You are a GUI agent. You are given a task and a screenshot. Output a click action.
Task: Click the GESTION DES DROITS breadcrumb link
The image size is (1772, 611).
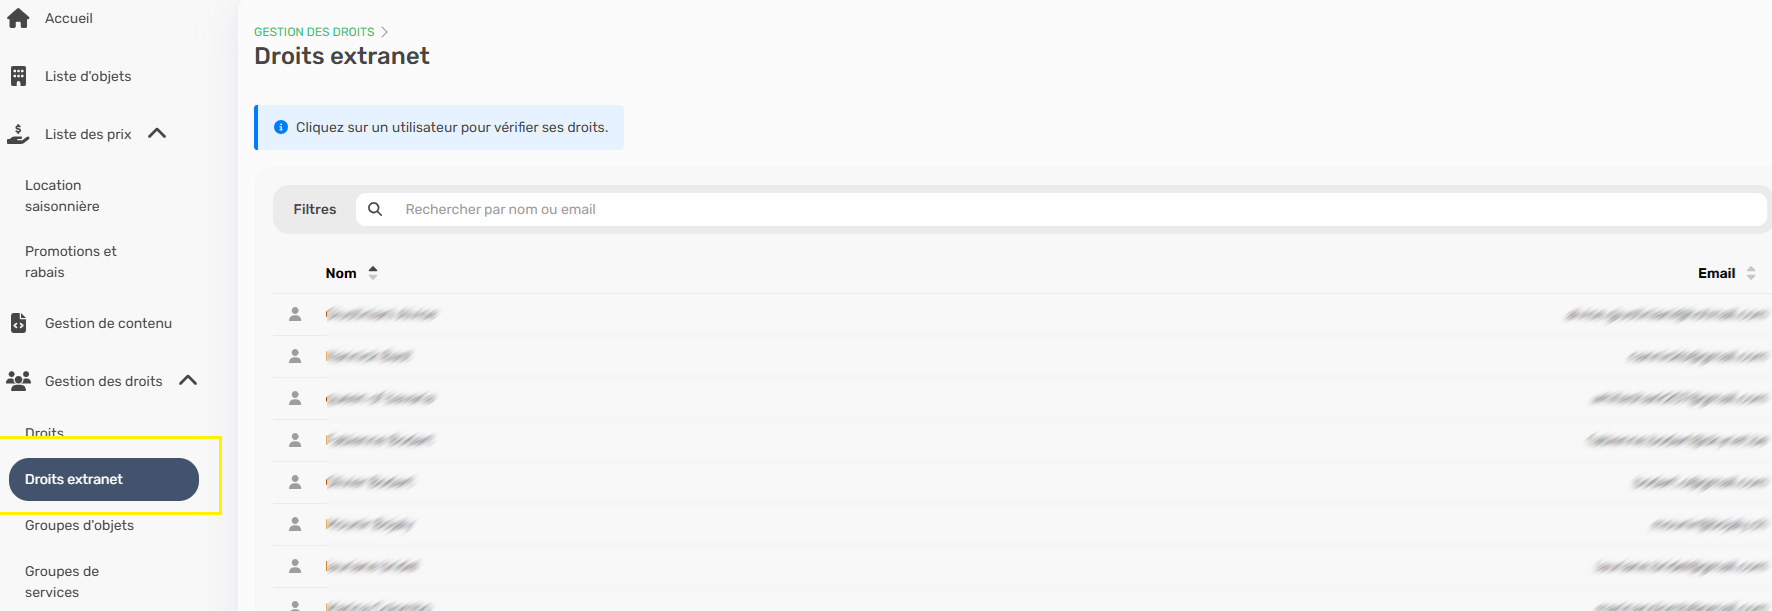(x=314, y=32)
